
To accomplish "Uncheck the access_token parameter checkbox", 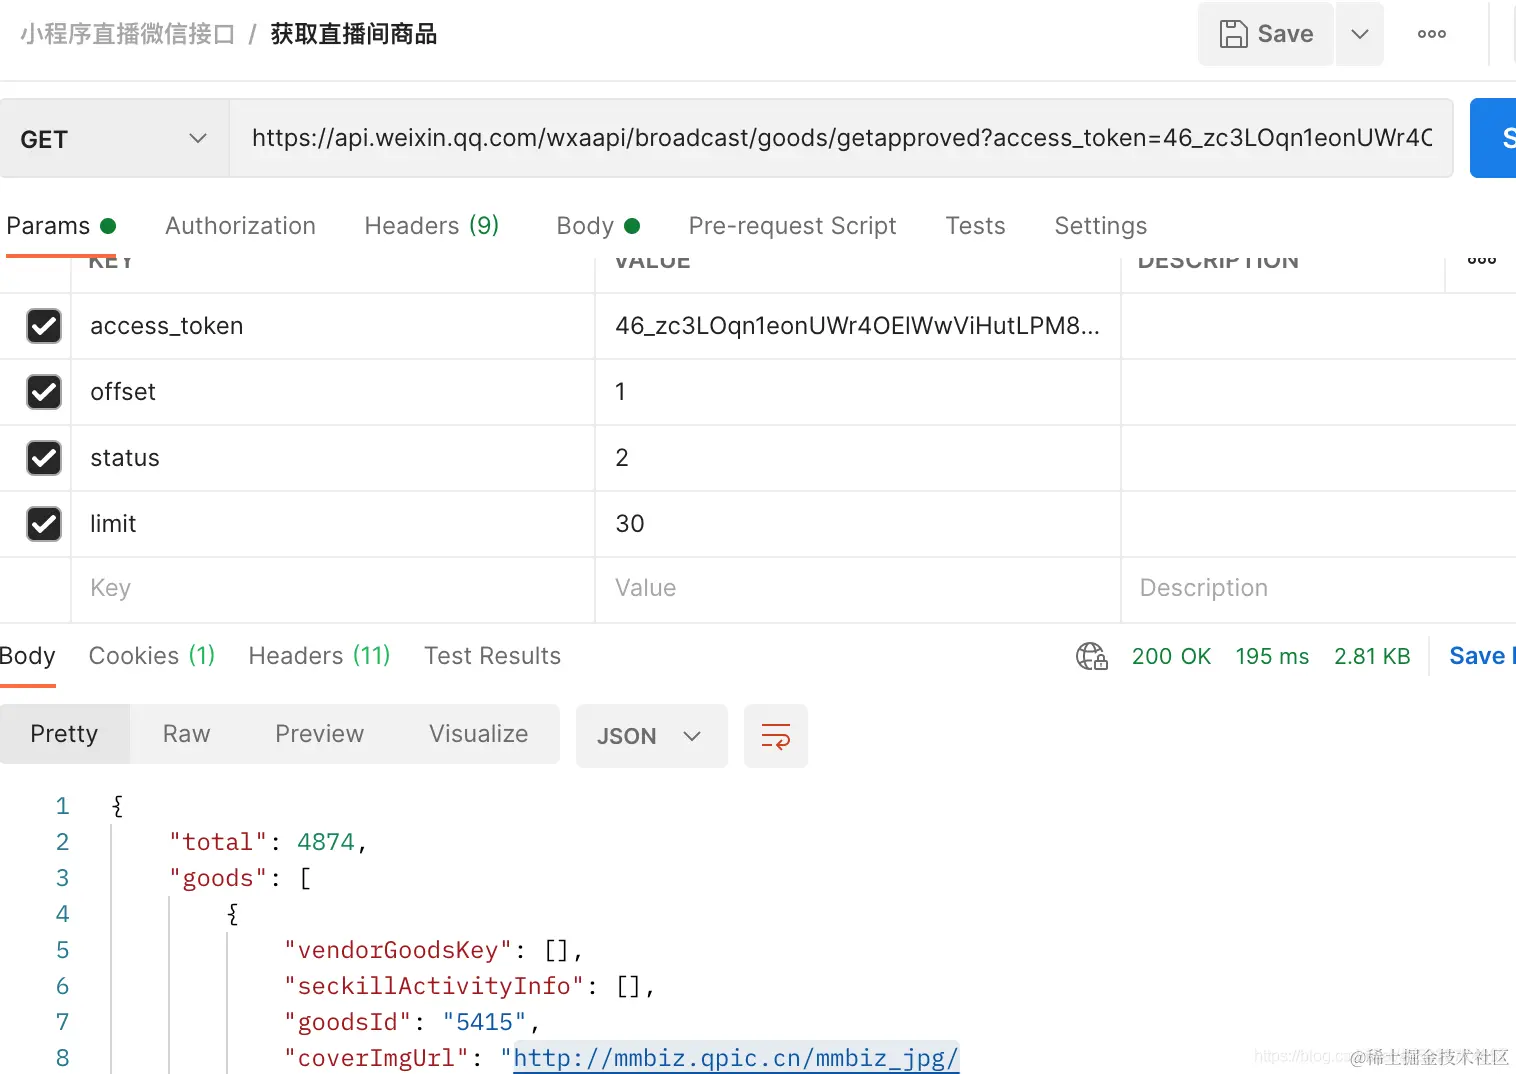I will click(x=44, y=326).
